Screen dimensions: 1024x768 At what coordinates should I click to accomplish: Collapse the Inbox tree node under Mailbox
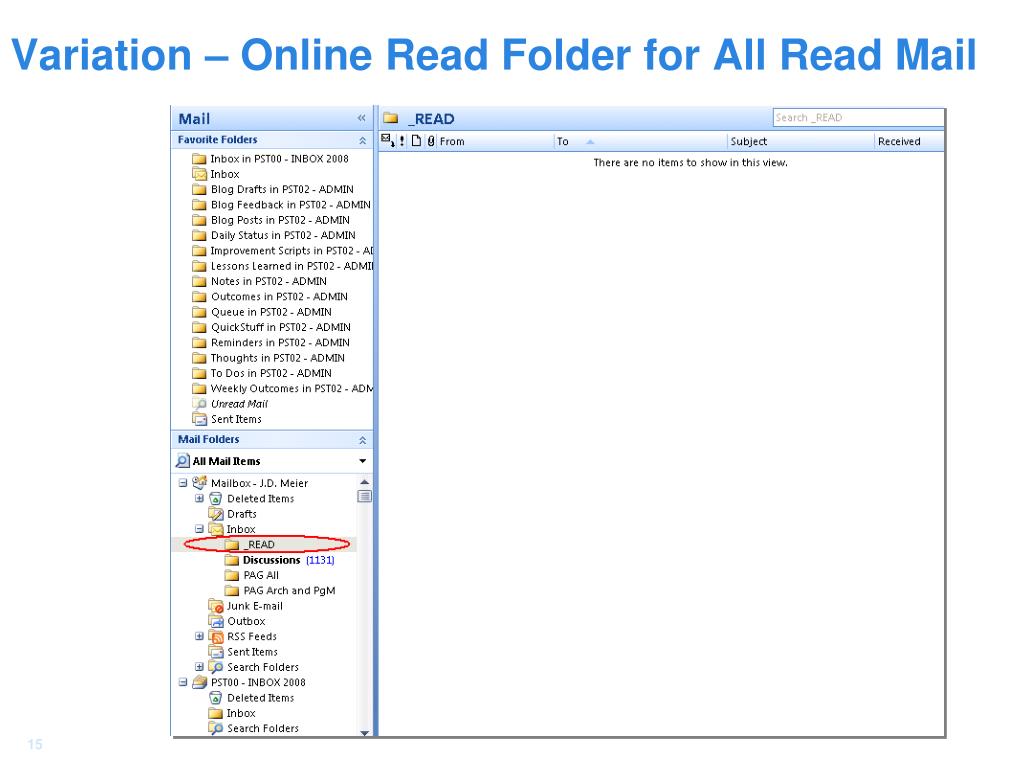tap(199, 529)
